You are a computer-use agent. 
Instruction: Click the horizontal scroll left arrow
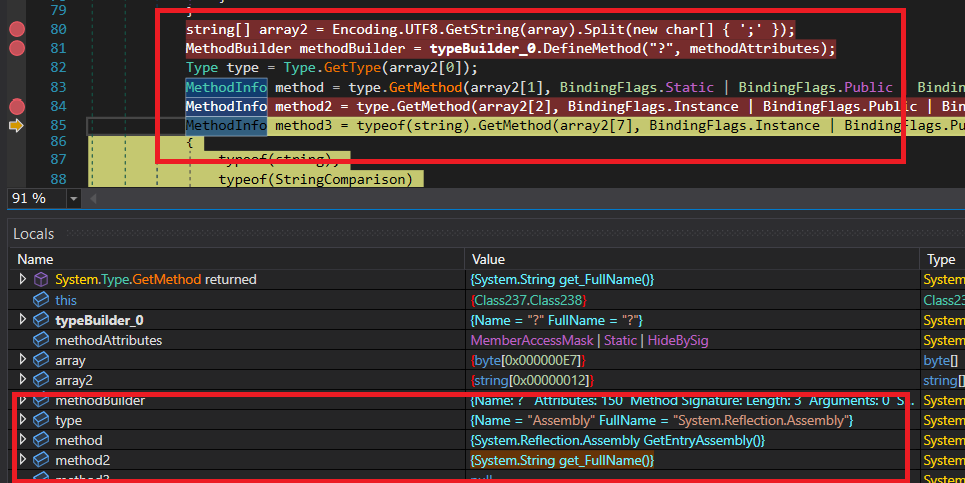click(94, 199)
